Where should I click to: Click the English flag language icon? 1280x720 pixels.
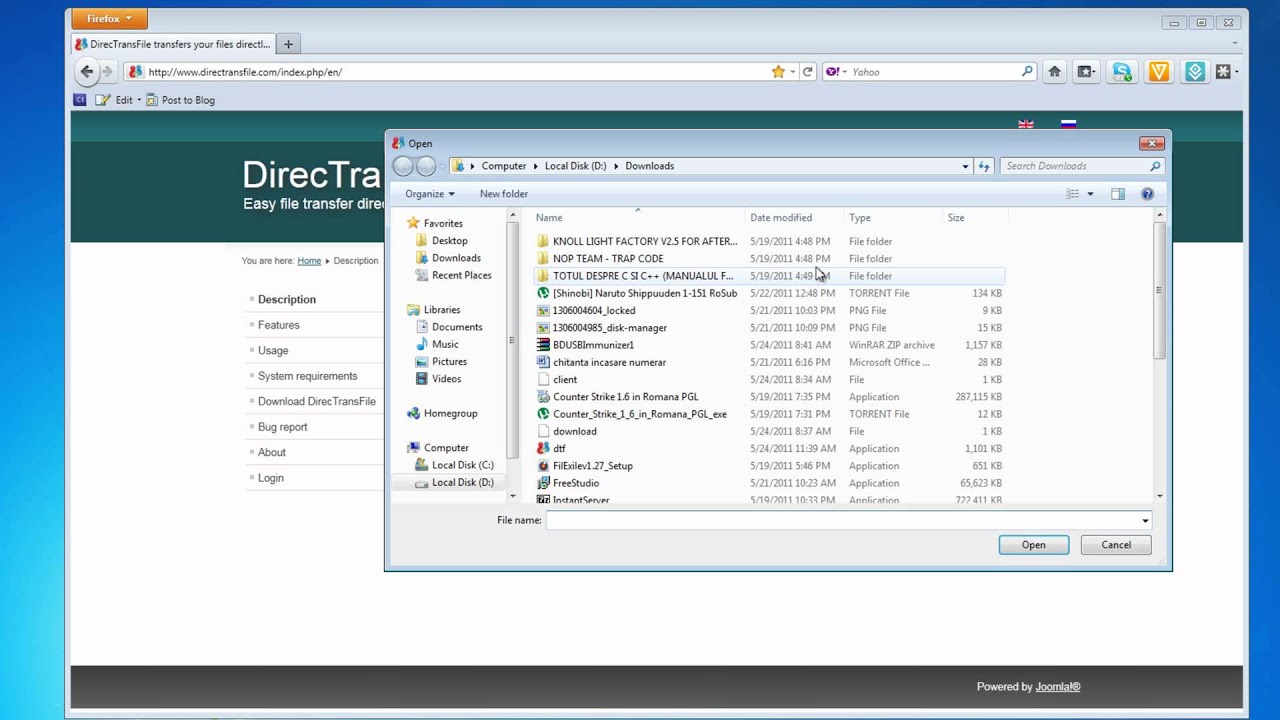[1026, 125]
